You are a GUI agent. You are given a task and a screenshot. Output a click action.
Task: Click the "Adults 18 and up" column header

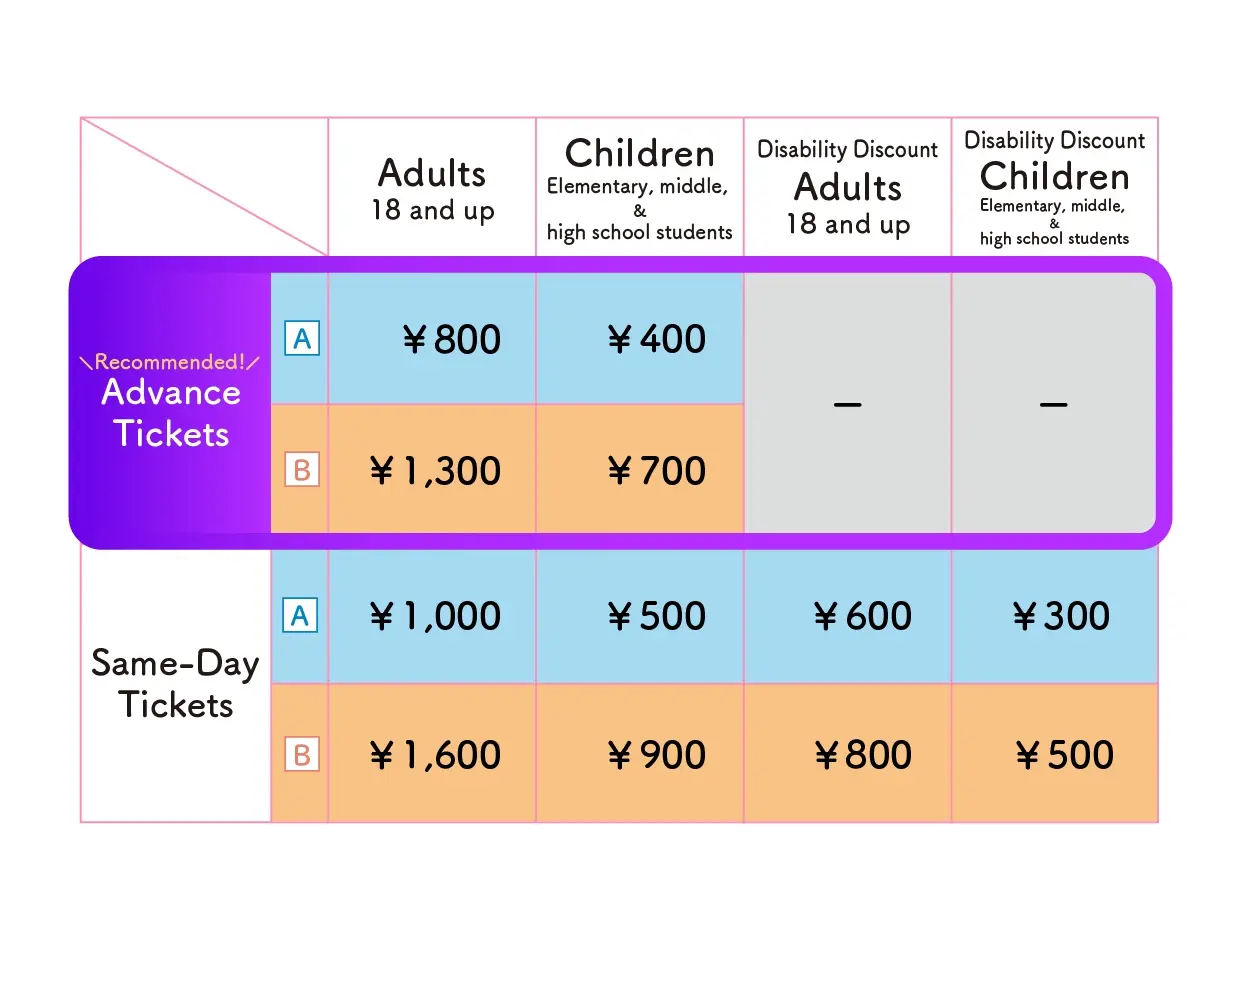(432, 189)
